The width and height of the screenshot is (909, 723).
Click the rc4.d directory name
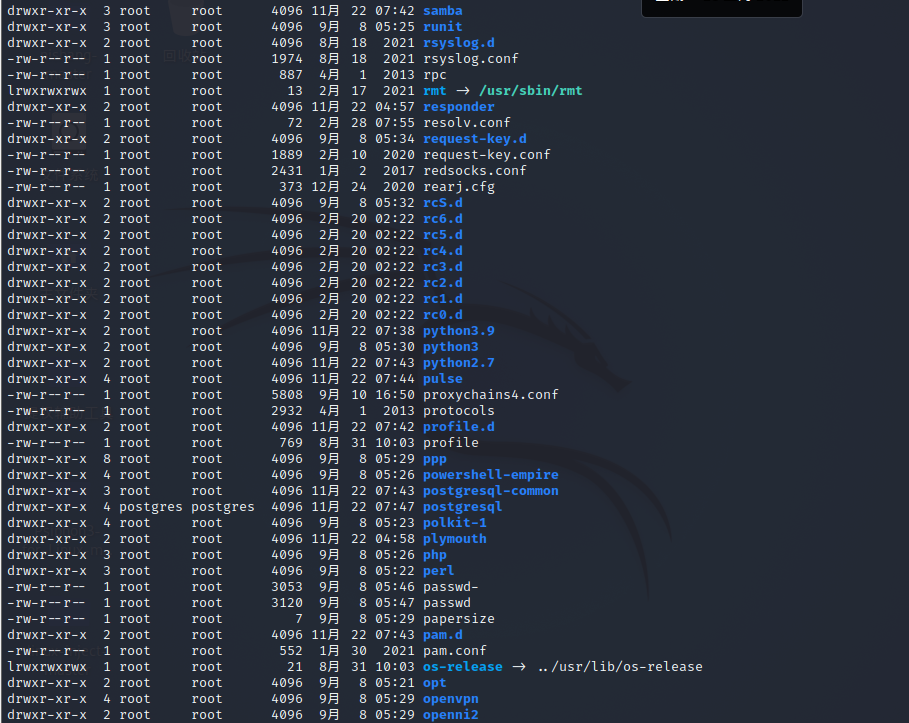pyautogui.click(x=442, y=251)
